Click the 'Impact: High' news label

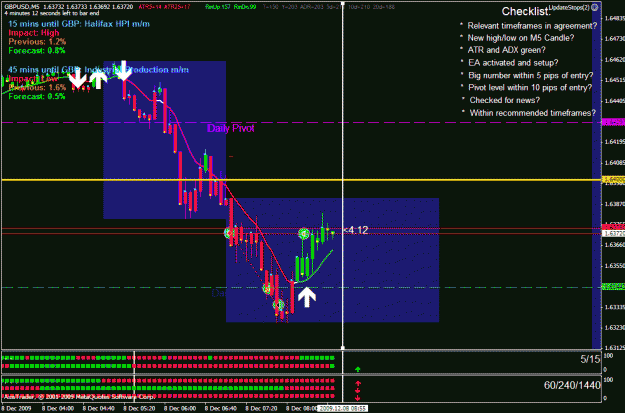[x=34, y=33]
